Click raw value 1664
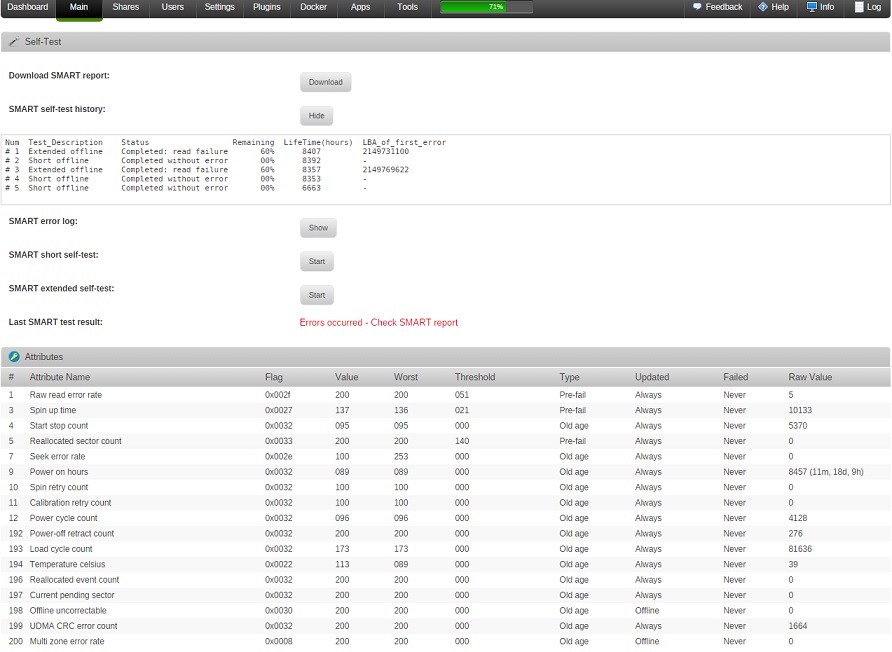This screenshot has width=892, height=652. click(x=798, y=625)
